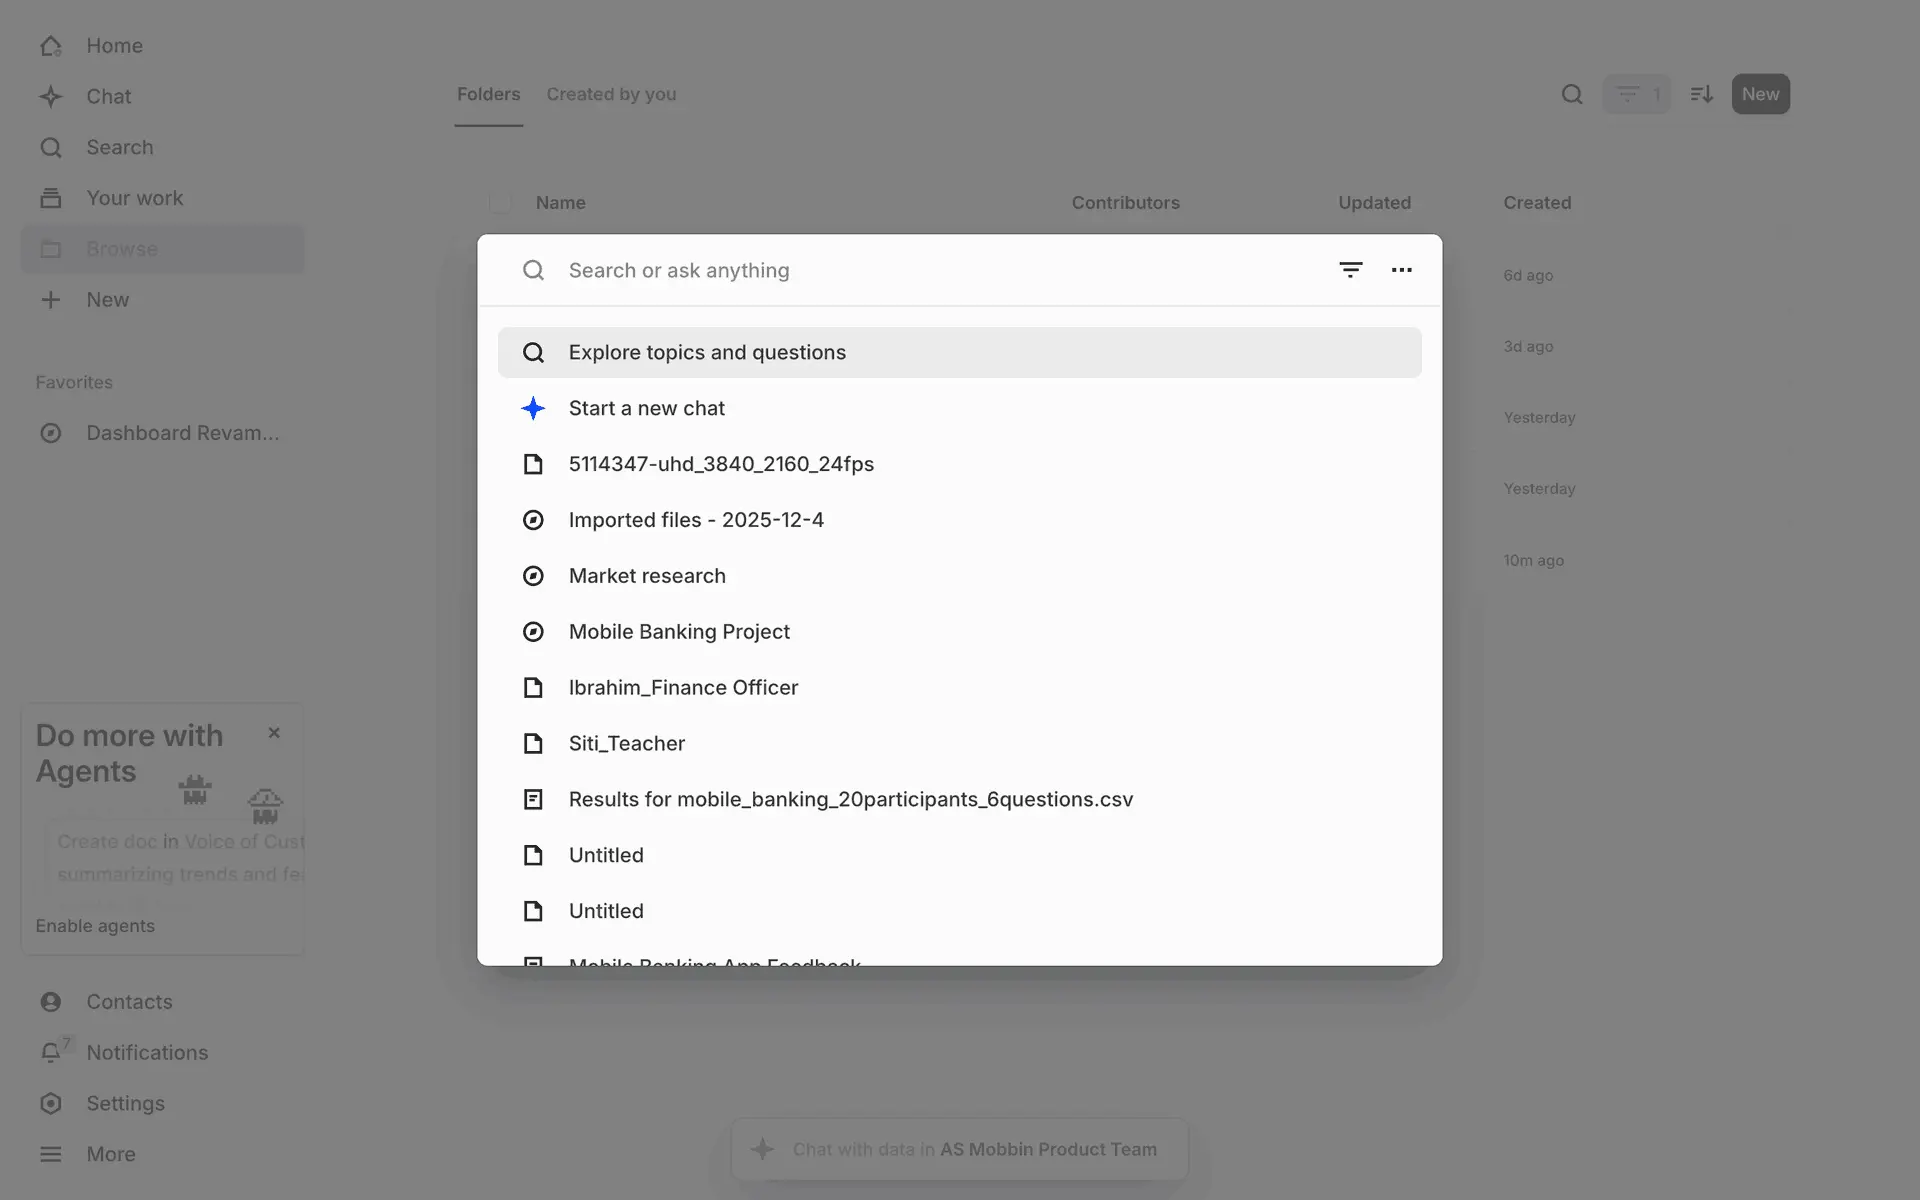
Task: Click the Settings hexagon icon
Action: pyautogui.click(x=51, y=1103)
